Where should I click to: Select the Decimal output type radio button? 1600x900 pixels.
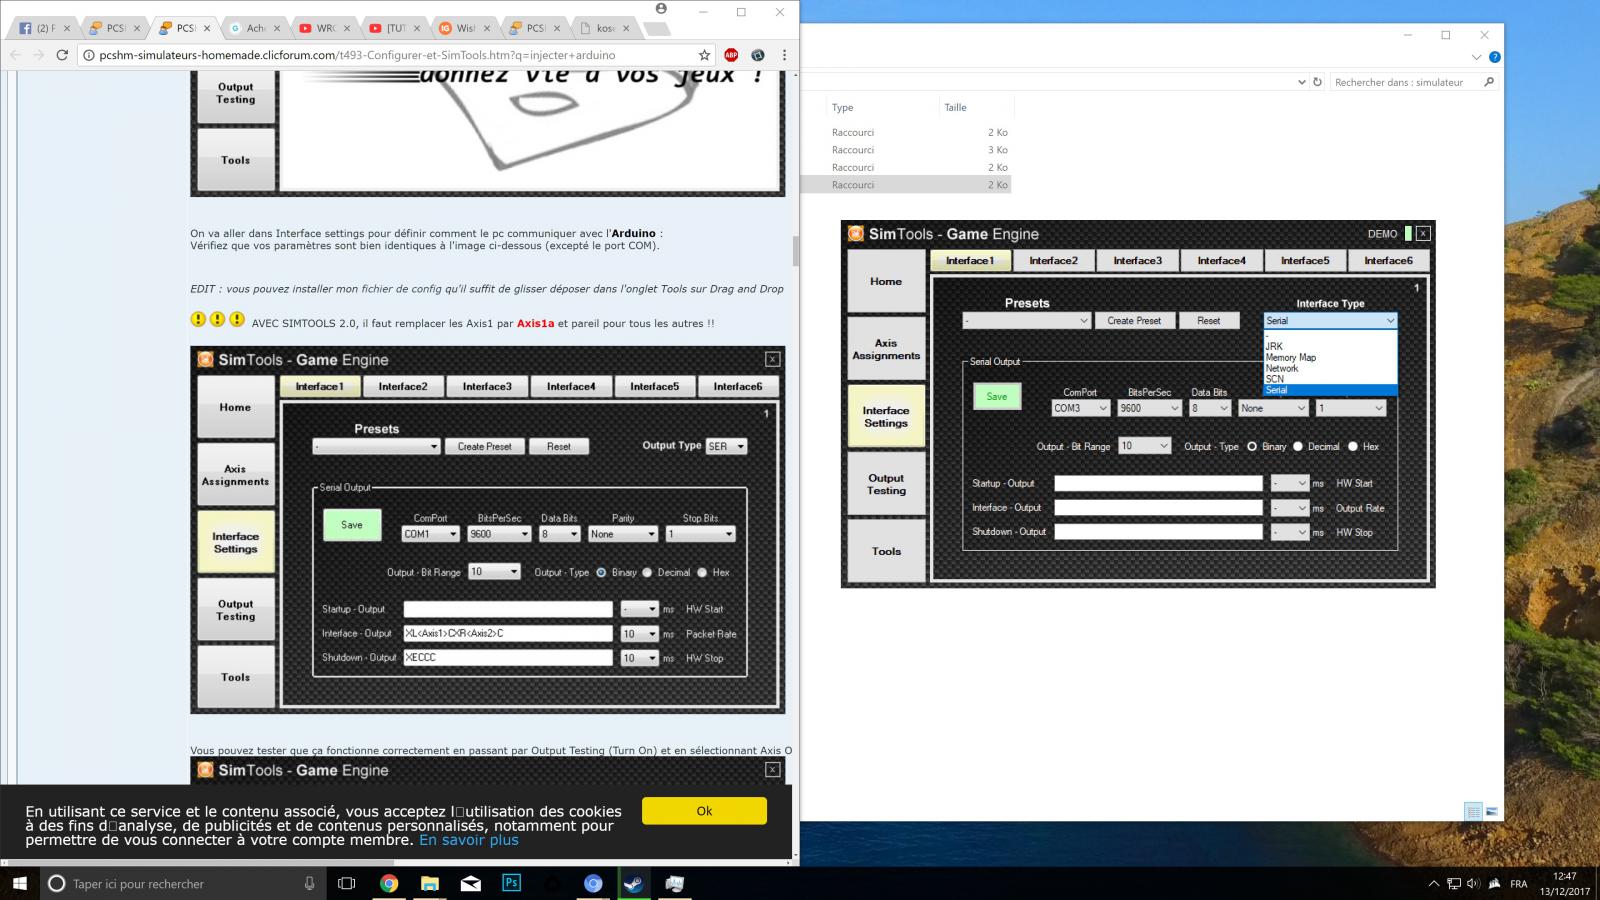[x=1298, y=446]
